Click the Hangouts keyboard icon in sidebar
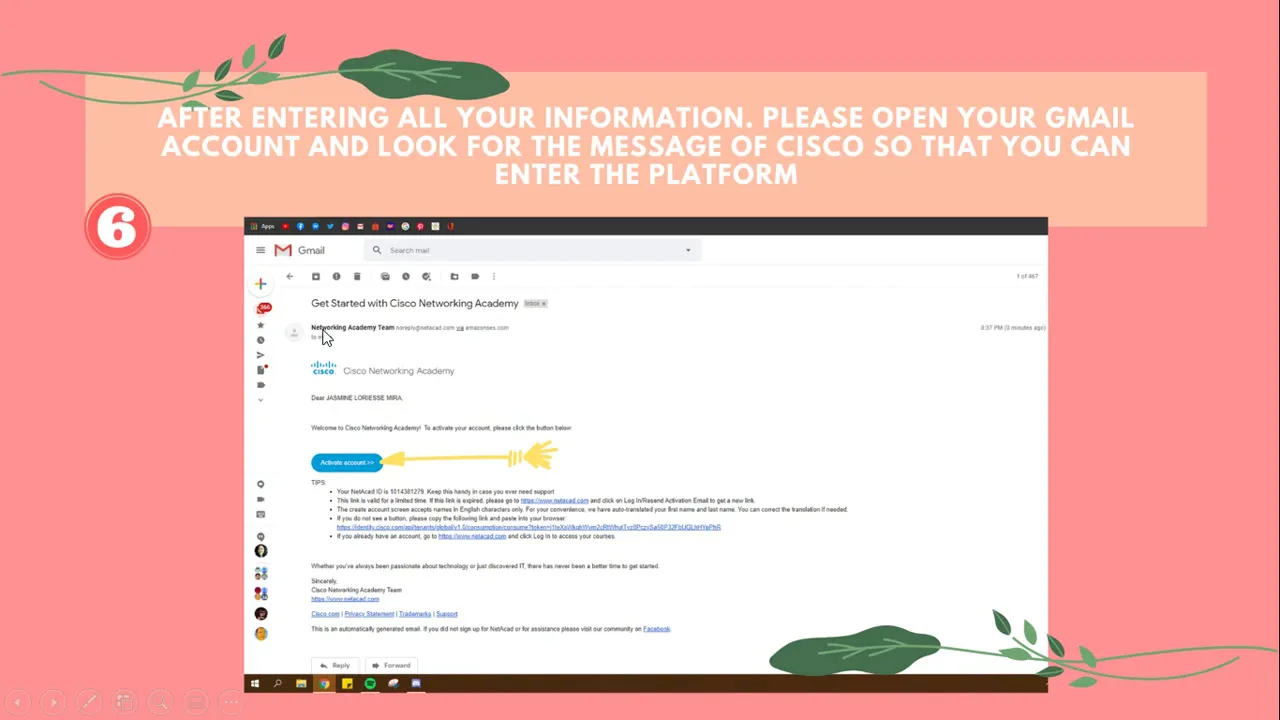This screenshot has height=720, width=1280. (261, 514)
